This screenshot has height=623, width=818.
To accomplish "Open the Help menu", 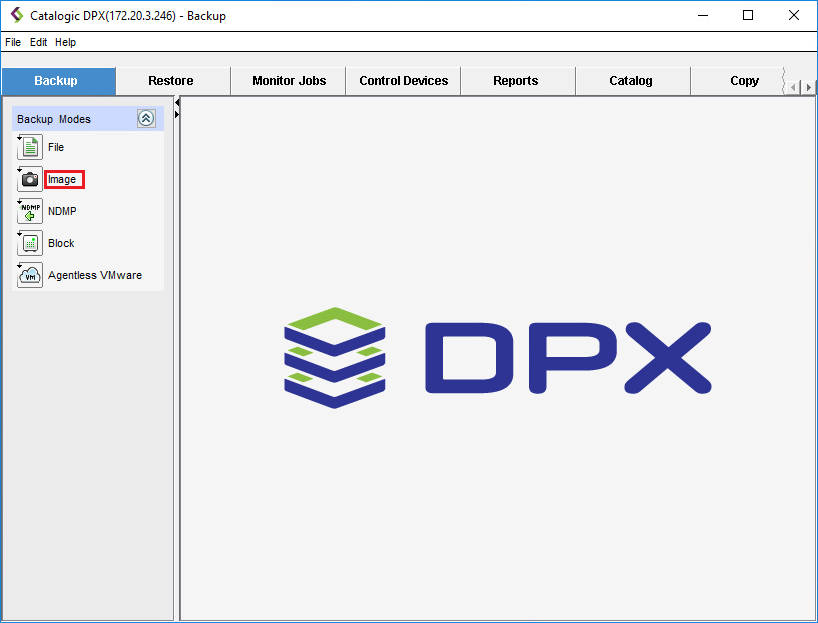I will pyautogui.click(x=65, y=43).
